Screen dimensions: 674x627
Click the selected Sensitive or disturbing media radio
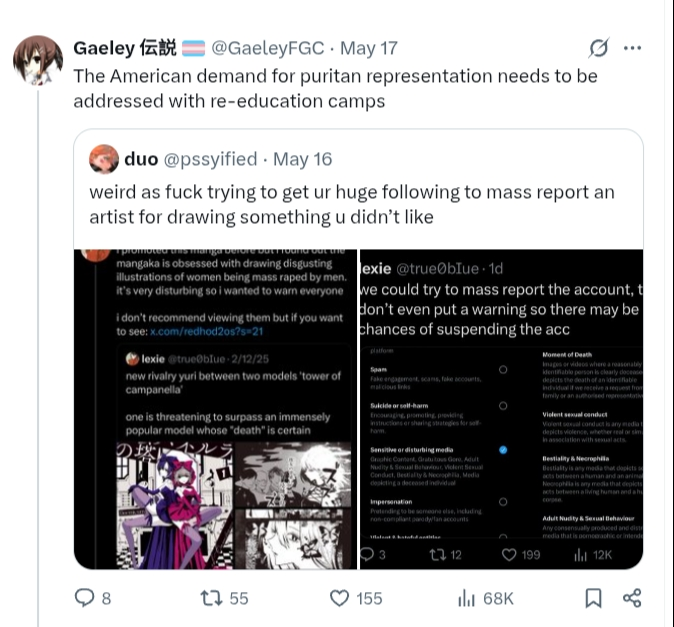click(x=503, y=451)
